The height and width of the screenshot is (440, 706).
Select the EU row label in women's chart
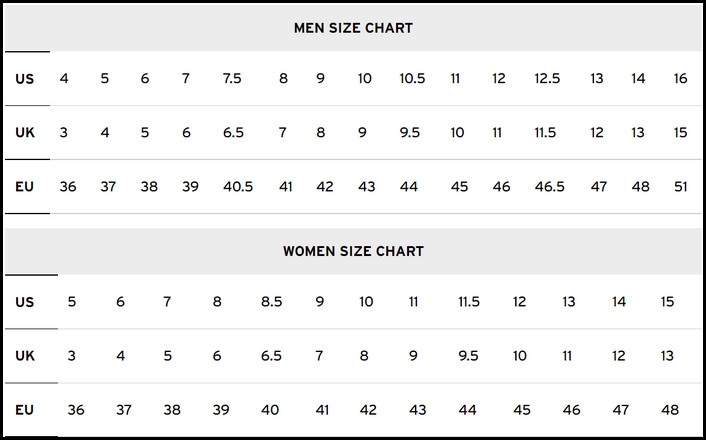(x=25, y=410)
